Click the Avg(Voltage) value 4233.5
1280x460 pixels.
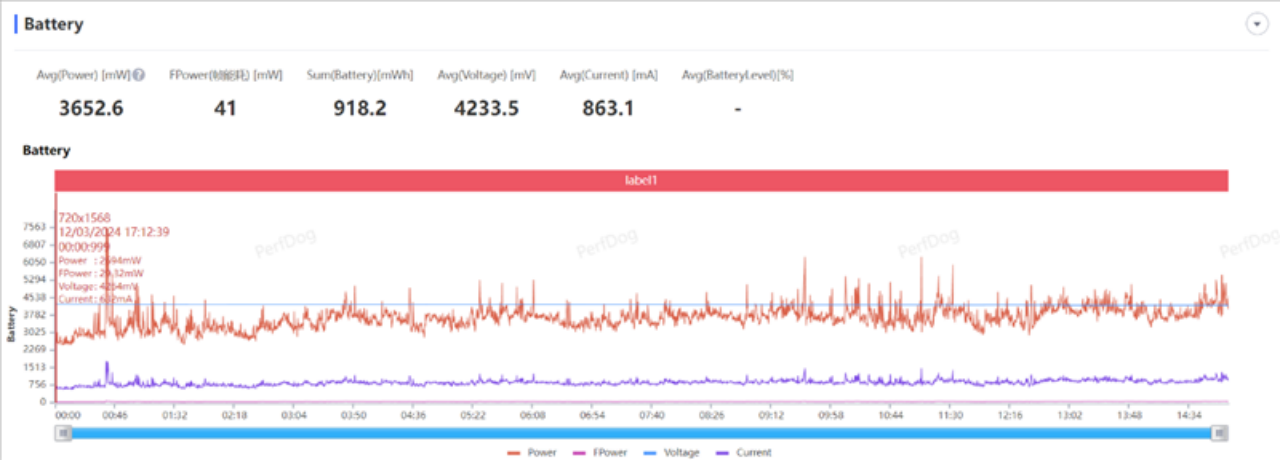[486, 108]
